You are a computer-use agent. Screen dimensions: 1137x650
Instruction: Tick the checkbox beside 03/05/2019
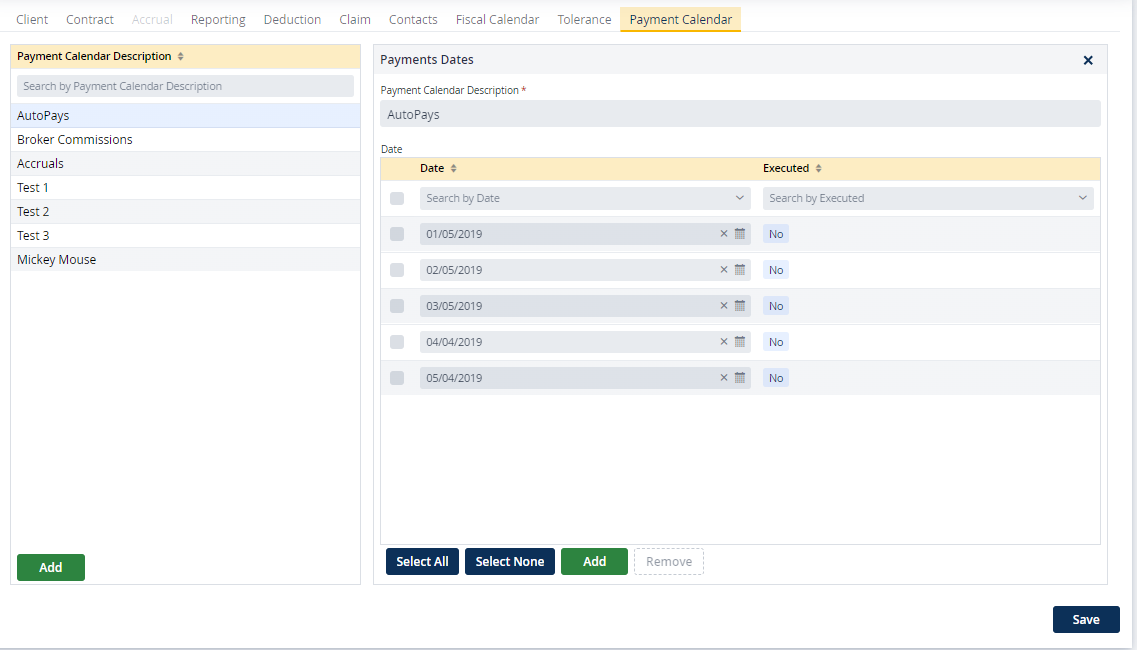click(397, 306)
